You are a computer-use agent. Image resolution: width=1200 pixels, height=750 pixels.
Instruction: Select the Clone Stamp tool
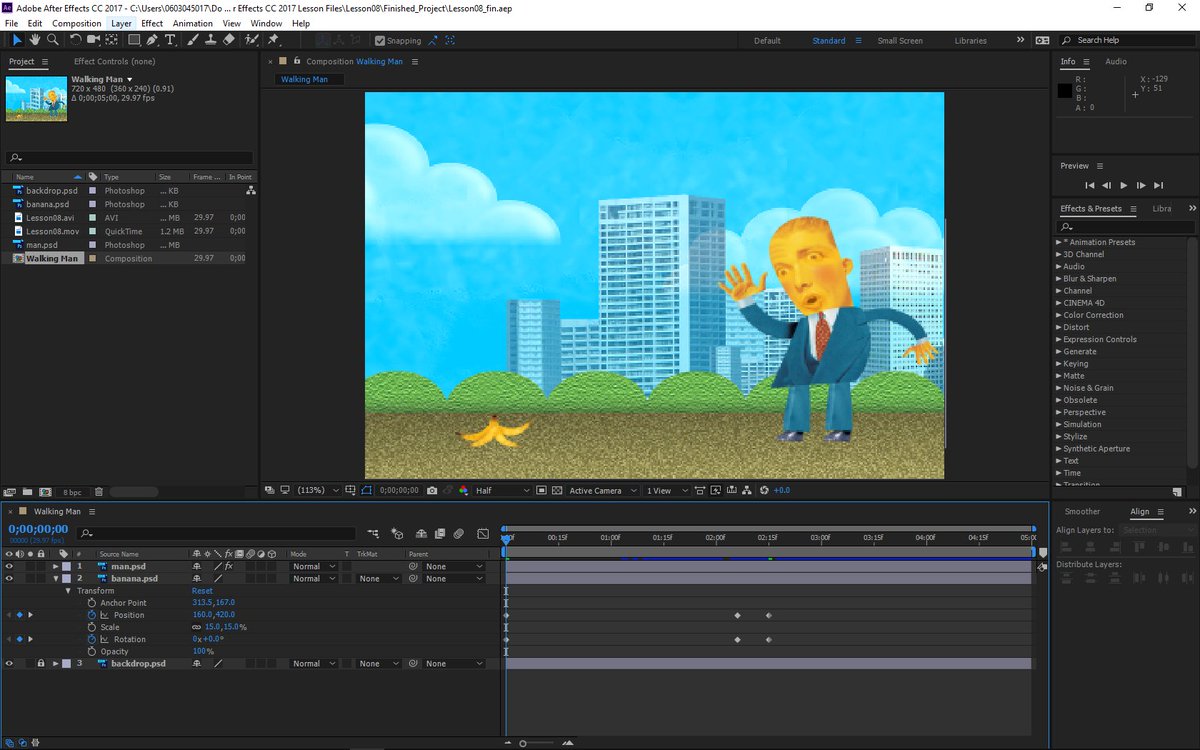coord(210,40)
